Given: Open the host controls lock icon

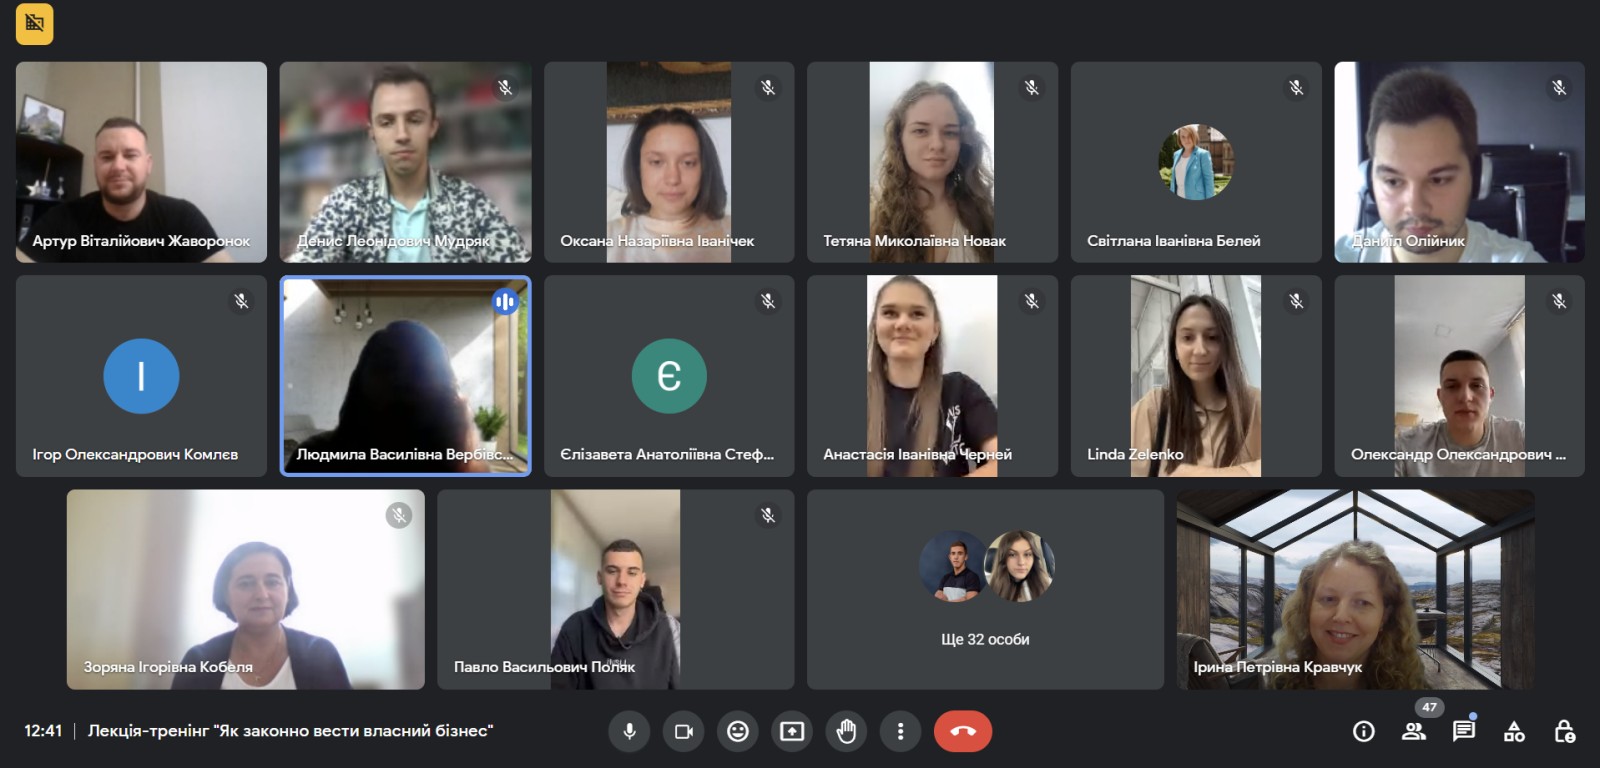Looking at the screenshot, I should pyautogui.click(x=1565, y=732).
